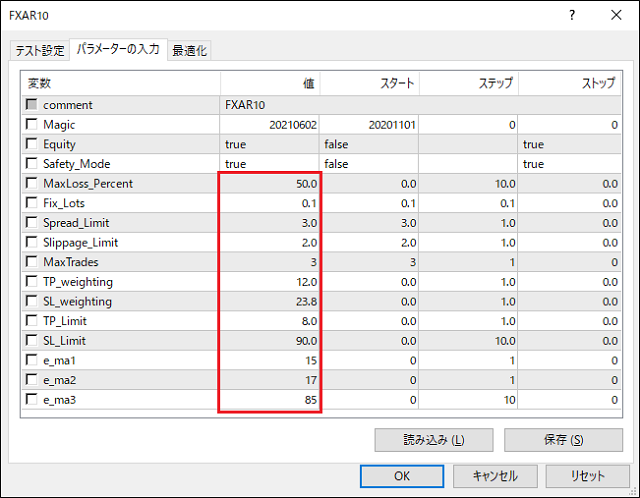The image size is (640, 498).
Task: Open the Safety_Mode start false cell
Action: [x=369, y=164]
